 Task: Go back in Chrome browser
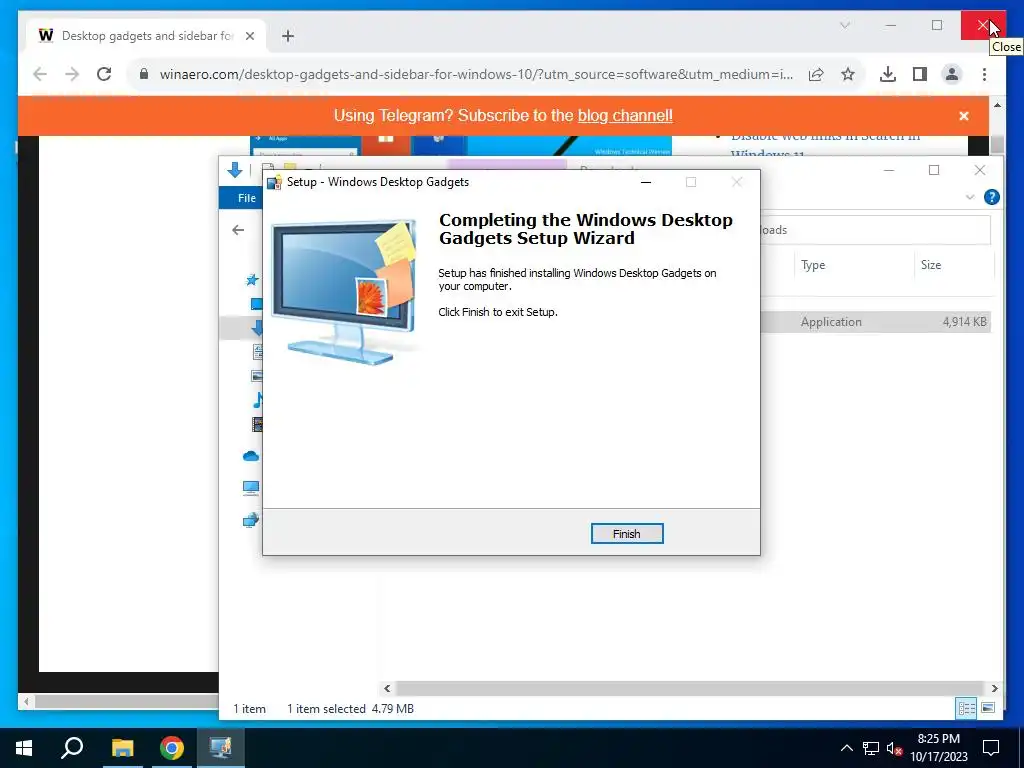coord(40,74)
